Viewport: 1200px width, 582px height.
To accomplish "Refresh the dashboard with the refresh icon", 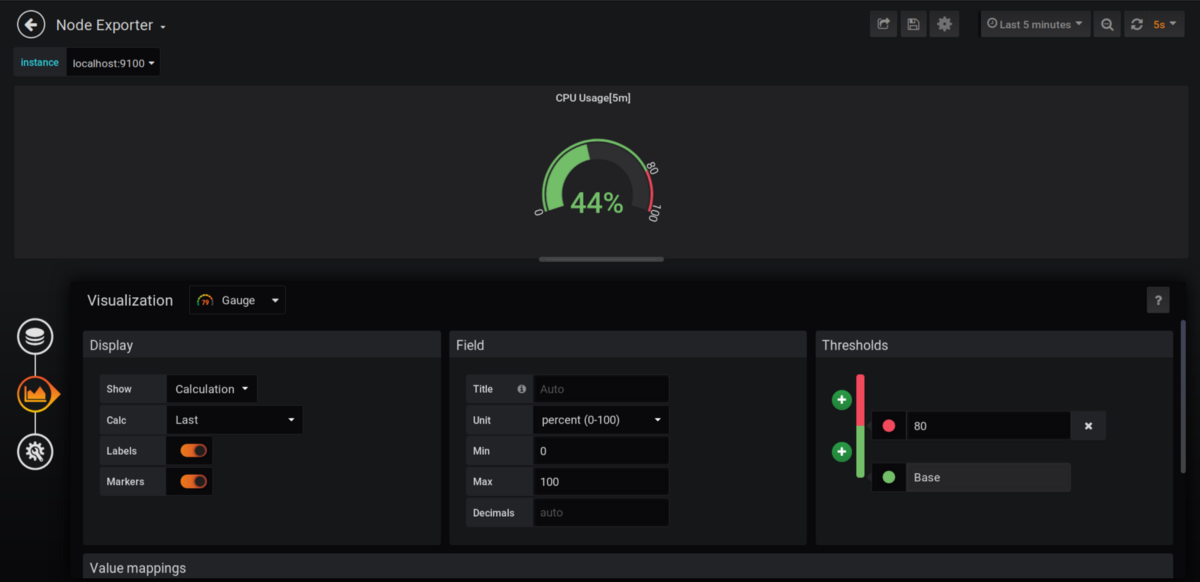I will (x=1136, y=25).
